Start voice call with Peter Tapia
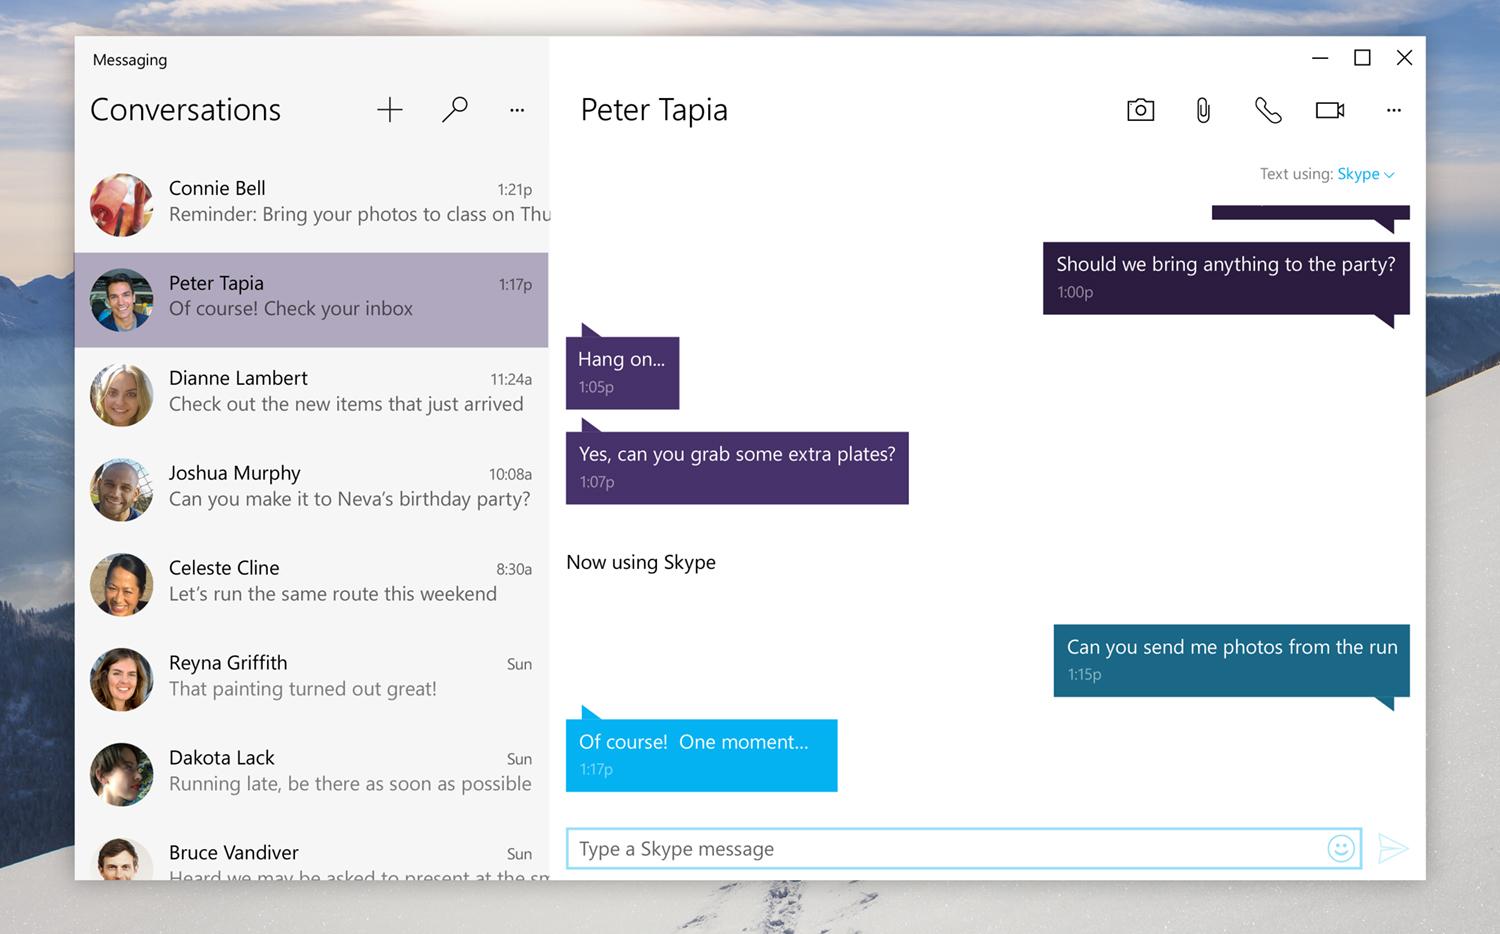This screenshot has height=934, width=1500. [x=1268, y=110]
